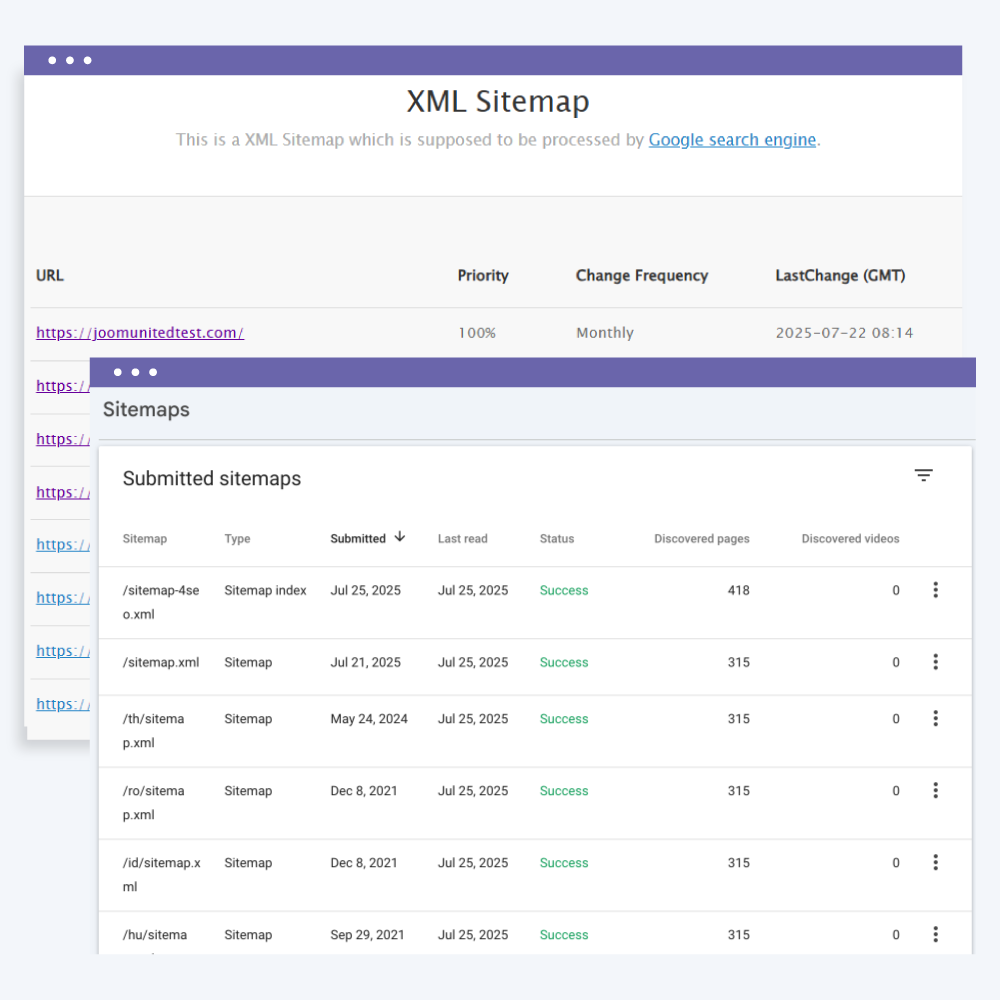
Task: Open the actions menu for /sitemap-4seo.xml
Action: tap(935, 590)
